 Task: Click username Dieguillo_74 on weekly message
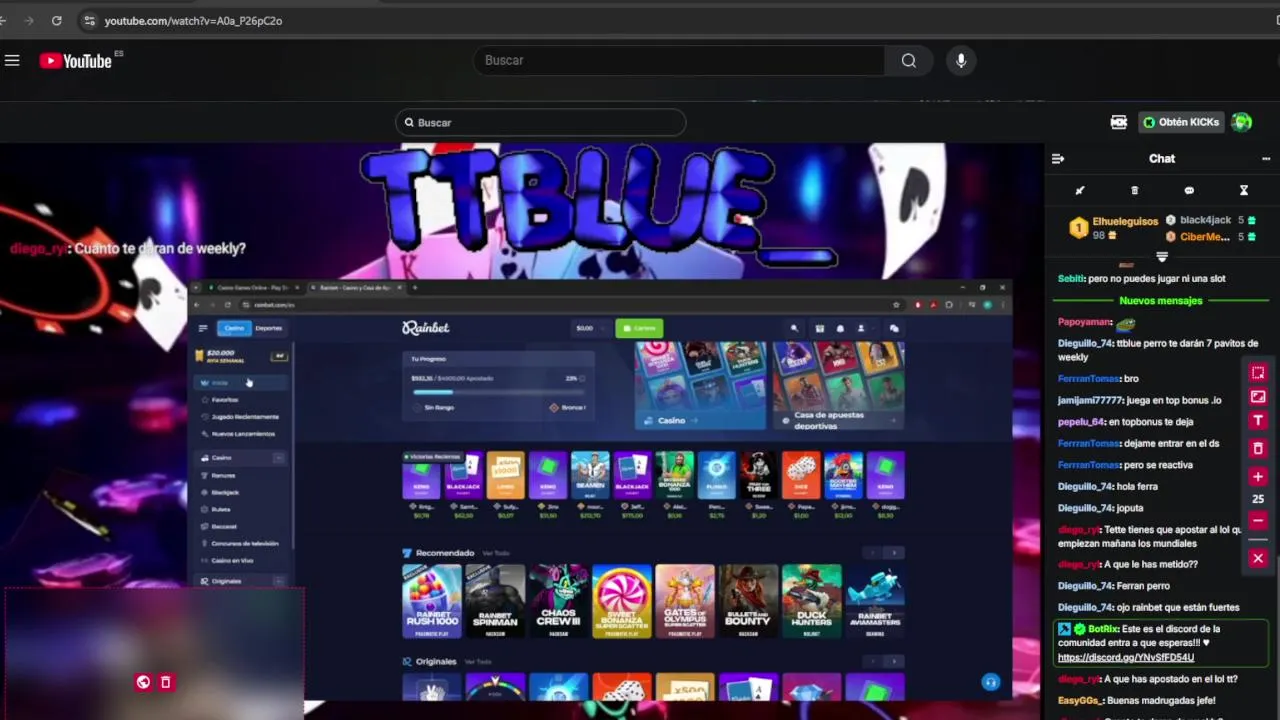click(x=1085, y=343)
